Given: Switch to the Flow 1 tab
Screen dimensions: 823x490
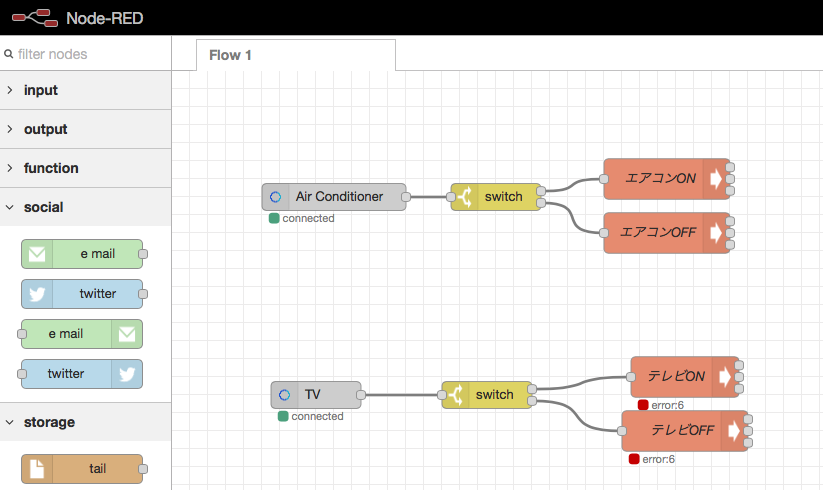Looking at the screenshot, I should pyautogui.click(x=296, y=55).
